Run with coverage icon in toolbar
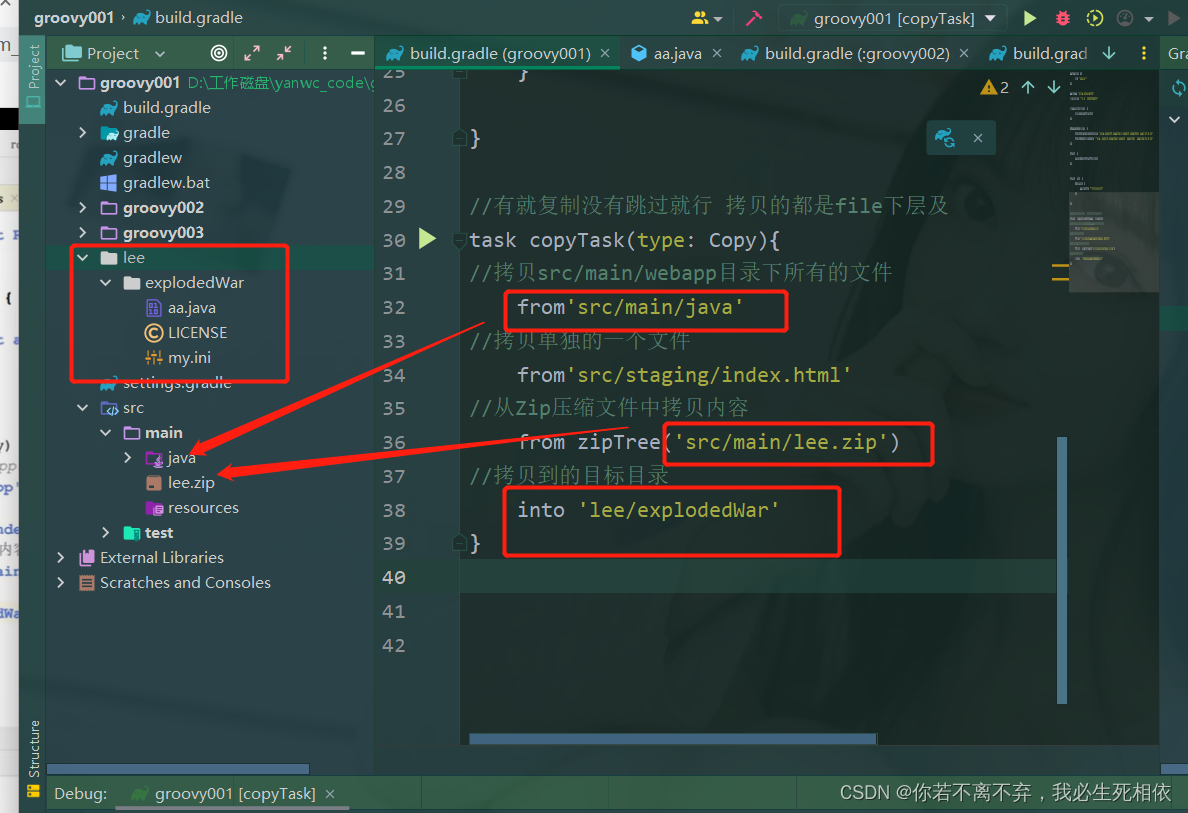Screen dimensions: 1188x813 [x=1094, y=18]
